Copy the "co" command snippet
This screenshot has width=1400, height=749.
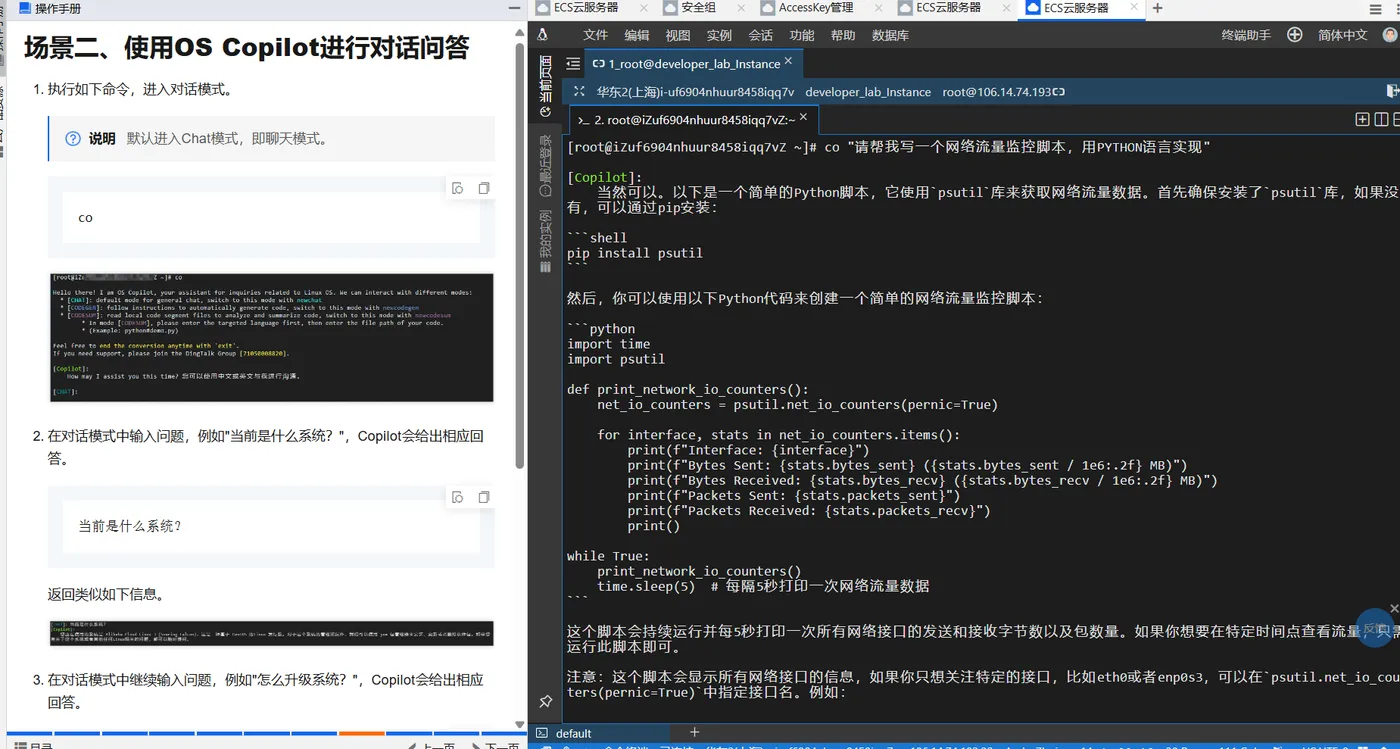click(484, 187)
